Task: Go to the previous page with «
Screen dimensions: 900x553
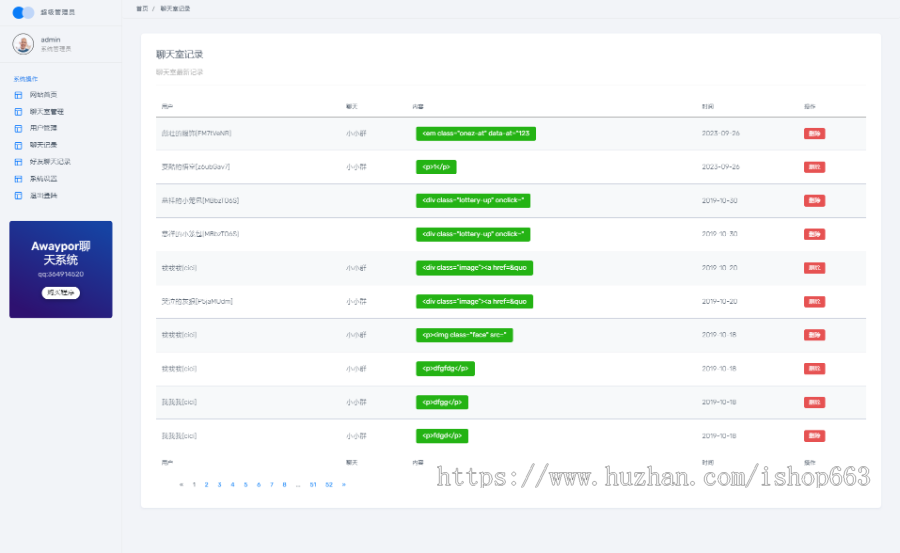Action: pos(181,485)
